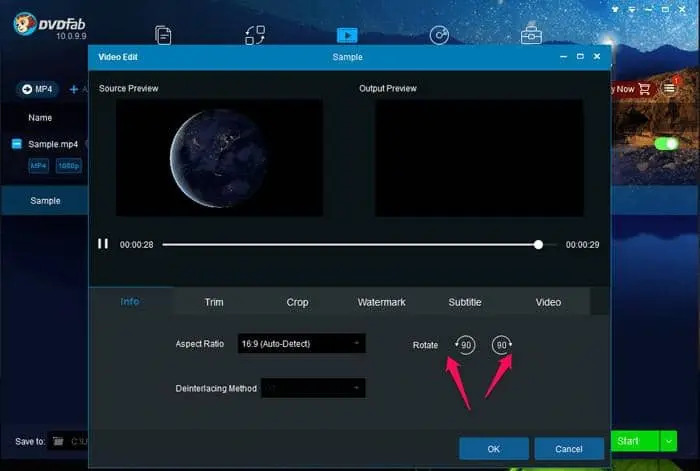Rotate video 90 degrees clockwise
This screenshot has width=700, height=471.
pyautogui.click(x=501, y=345)
